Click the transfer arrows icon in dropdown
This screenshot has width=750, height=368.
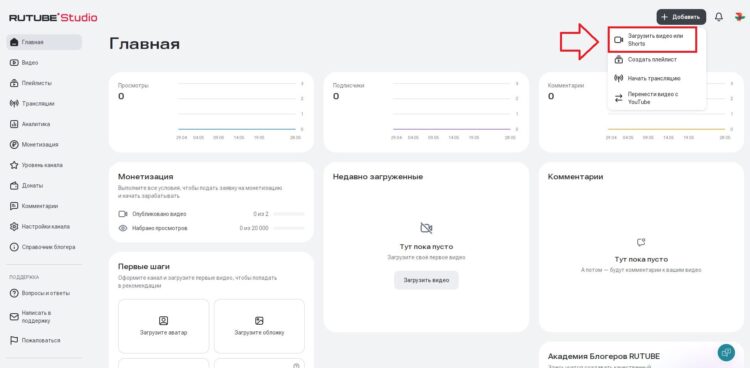(618, 98)
